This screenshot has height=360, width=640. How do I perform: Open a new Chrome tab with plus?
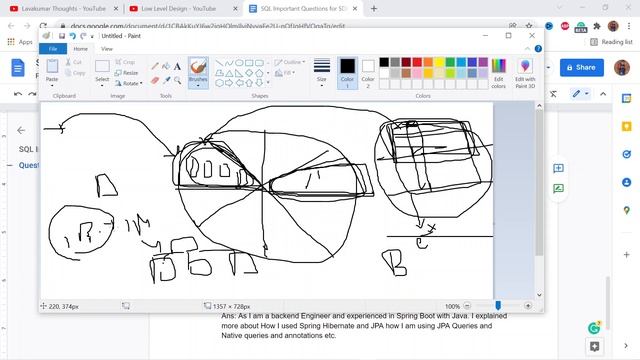tap(373, 9)
